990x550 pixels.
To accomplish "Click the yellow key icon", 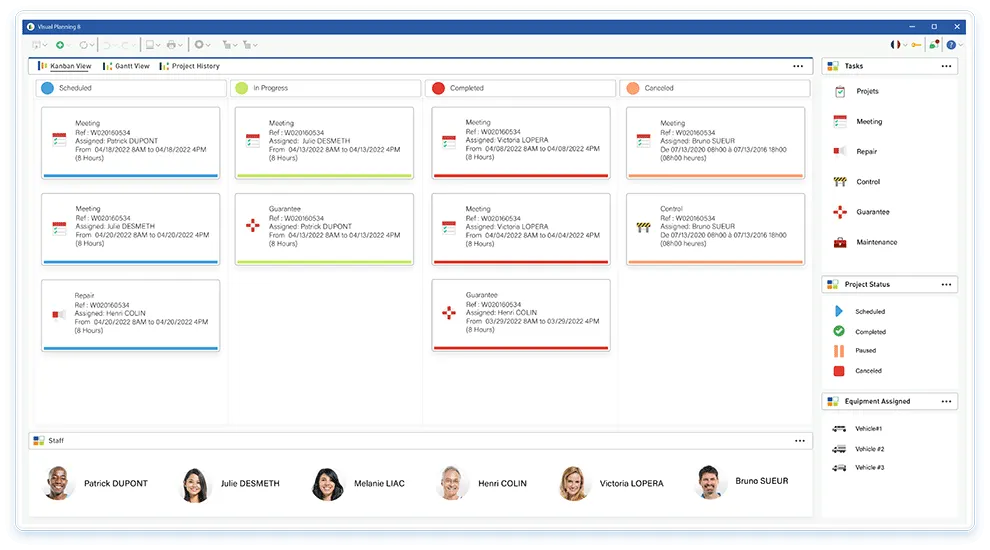I will tap(916, 45).
